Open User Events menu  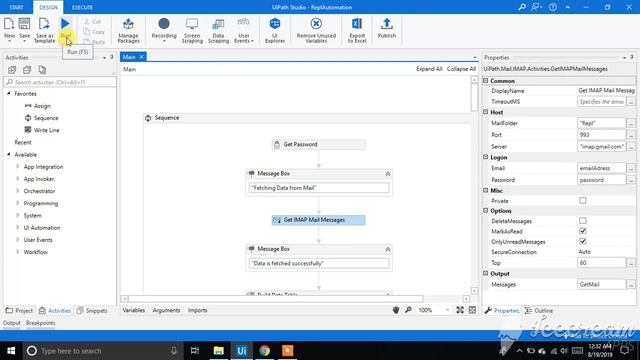244,30
